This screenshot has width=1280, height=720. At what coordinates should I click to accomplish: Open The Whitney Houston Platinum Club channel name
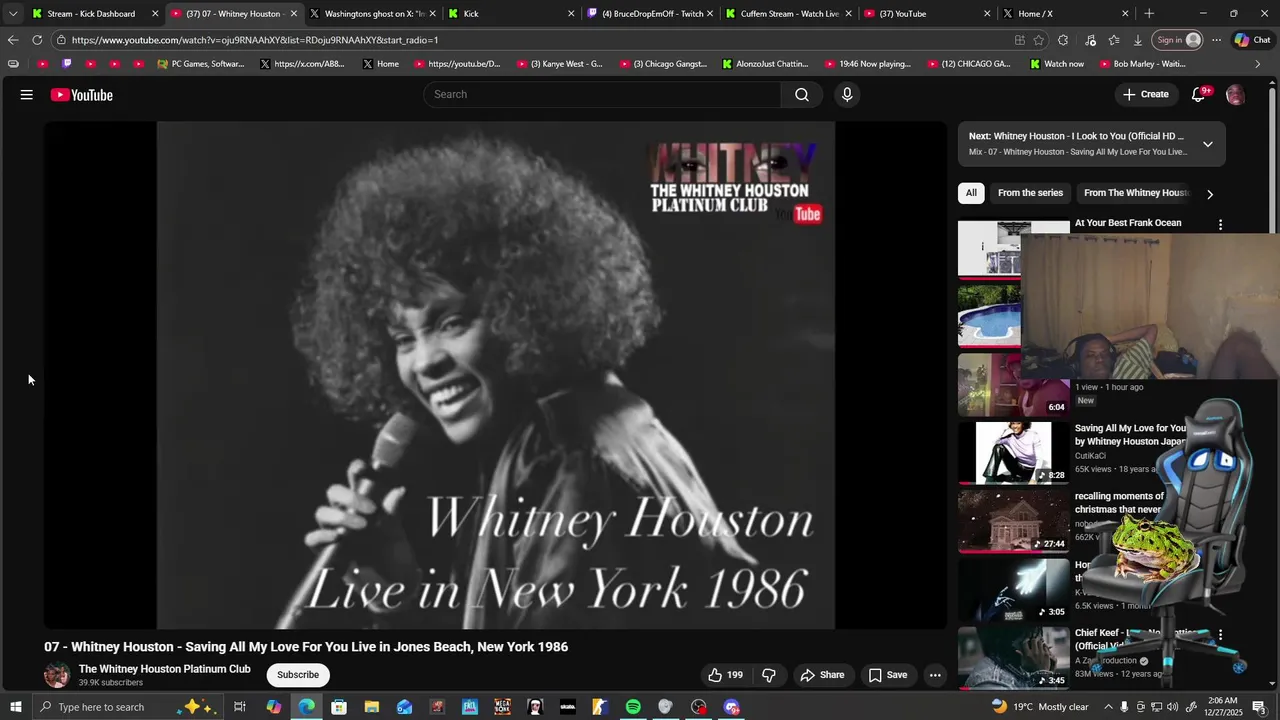[165, 669]
